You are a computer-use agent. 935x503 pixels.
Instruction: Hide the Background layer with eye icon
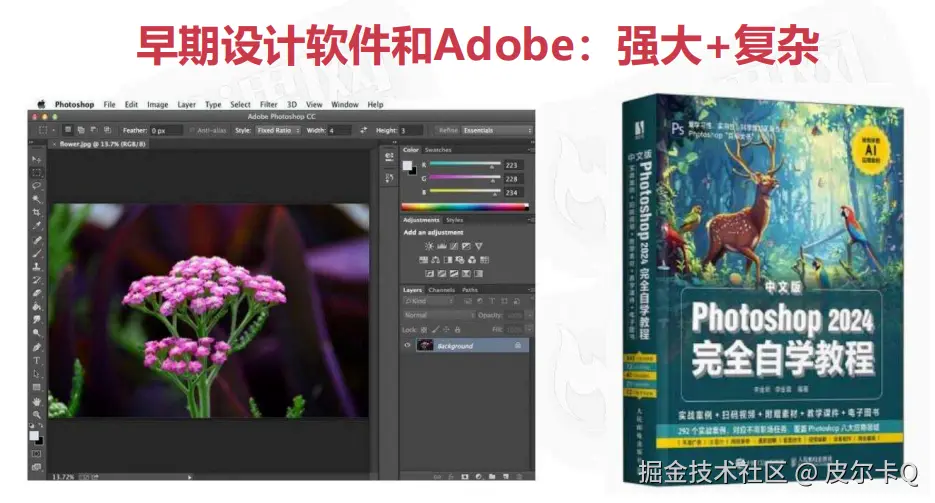pos(407,345)
